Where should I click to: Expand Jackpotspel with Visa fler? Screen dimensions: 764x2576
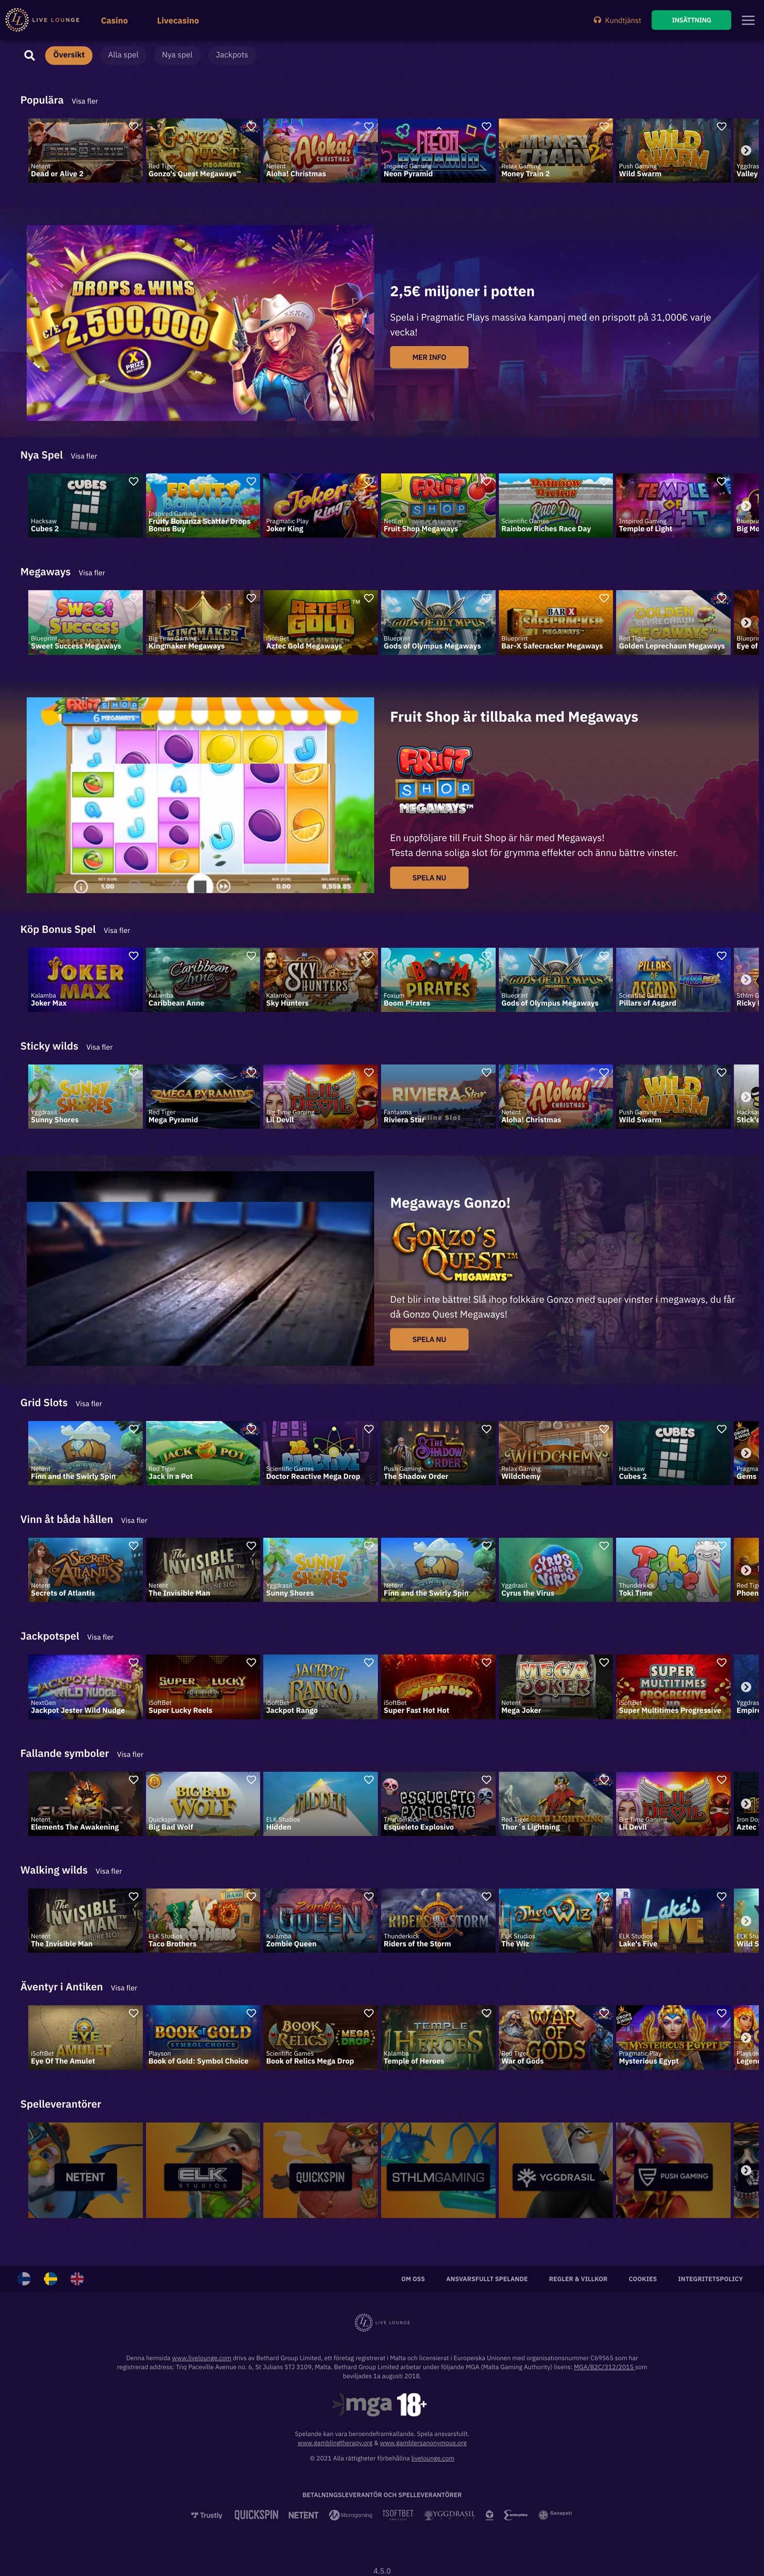pos(100,1637)
